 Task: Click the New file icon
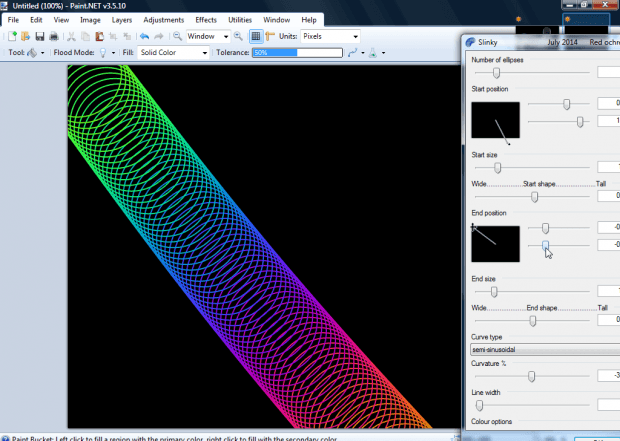(13, 36)
